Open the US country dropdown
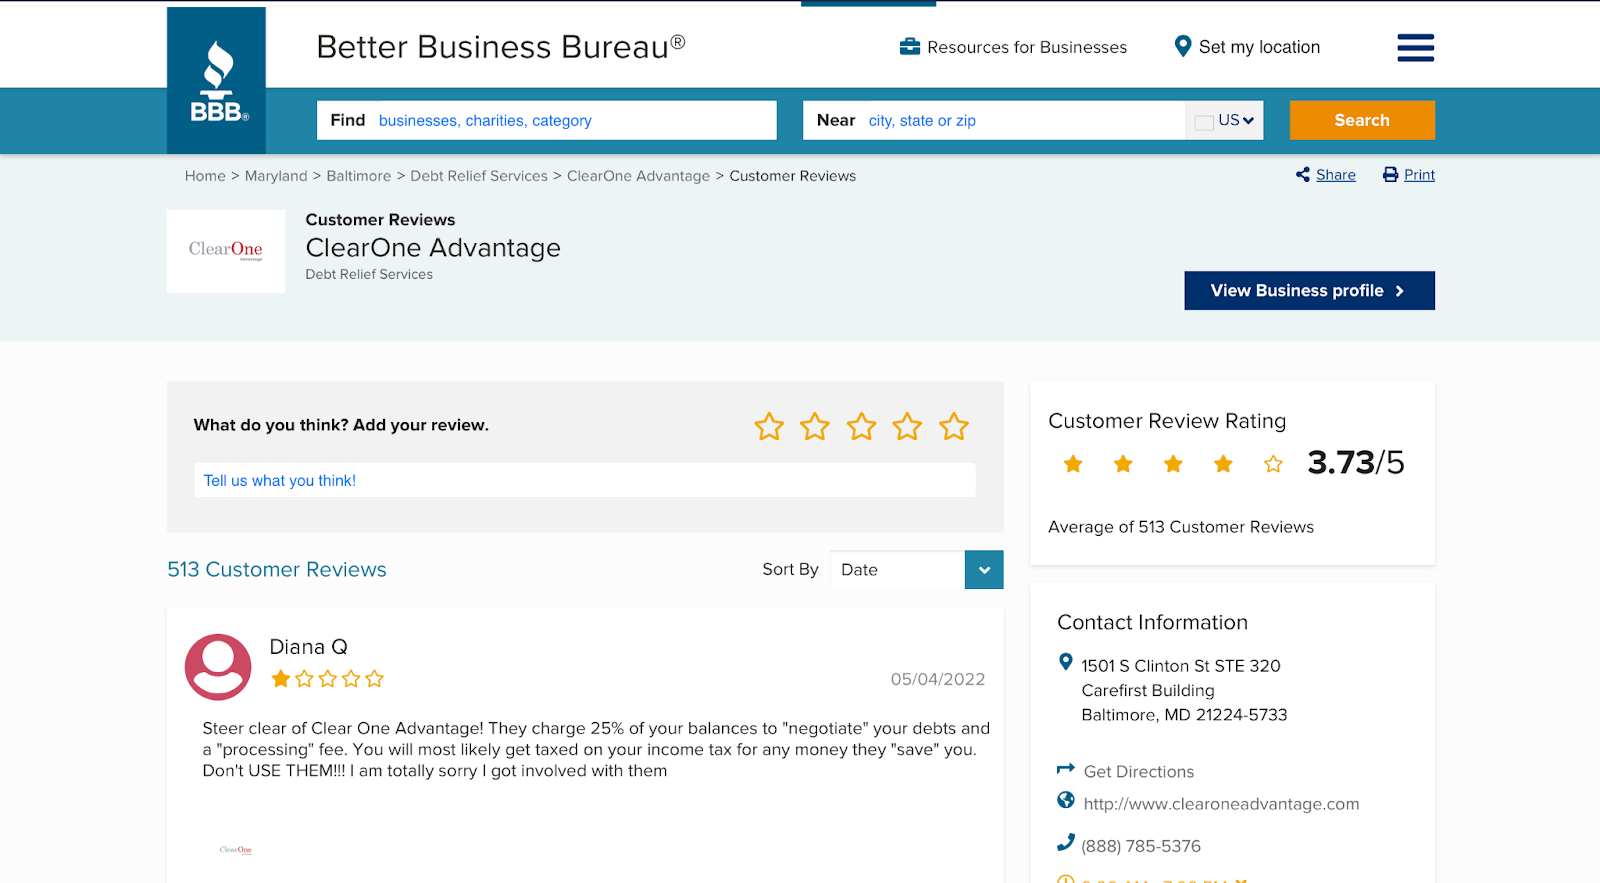The height and width of the screenshot is (883, 1600). coord(1225,120)
